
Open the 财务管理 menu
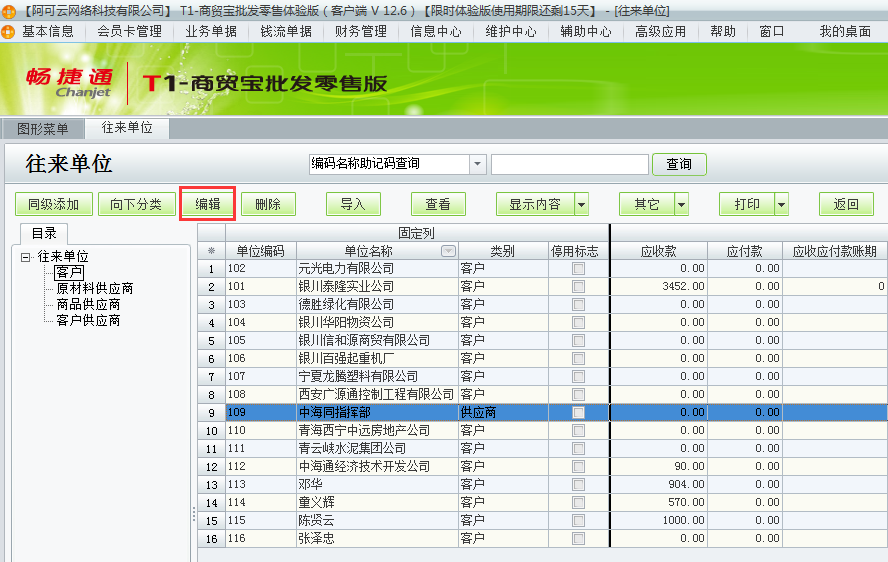point(361,32)
